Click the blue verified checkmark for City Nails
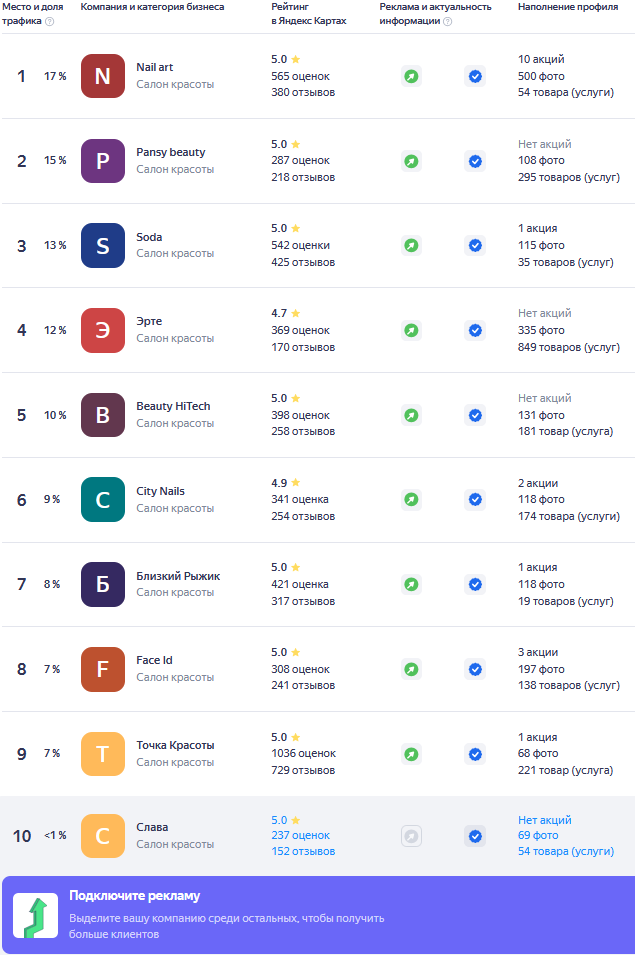Viewport: 635px width, 955px height. click(475, 499)
